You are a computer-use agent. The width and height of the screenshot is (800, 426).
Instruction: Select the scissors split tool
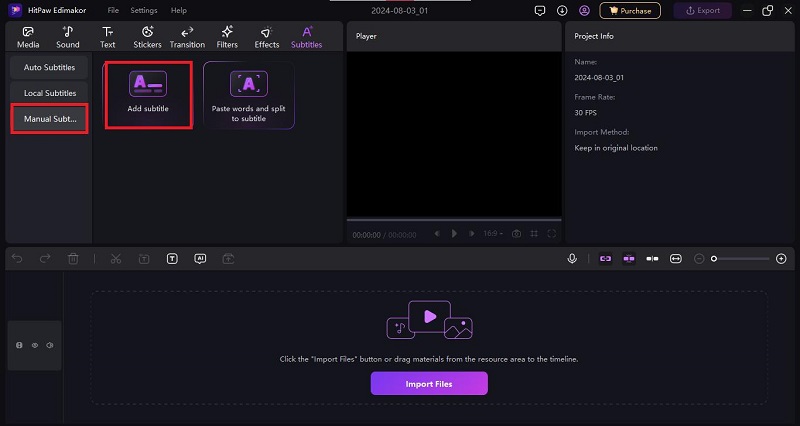[x=116, y=258]
